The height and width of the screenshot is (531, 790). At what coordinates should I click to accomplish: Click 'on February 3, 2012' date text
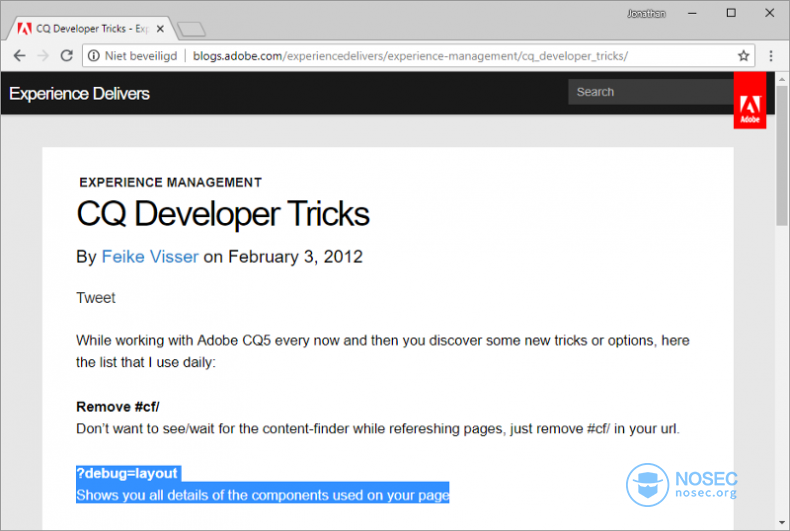[x=283, y=257]
